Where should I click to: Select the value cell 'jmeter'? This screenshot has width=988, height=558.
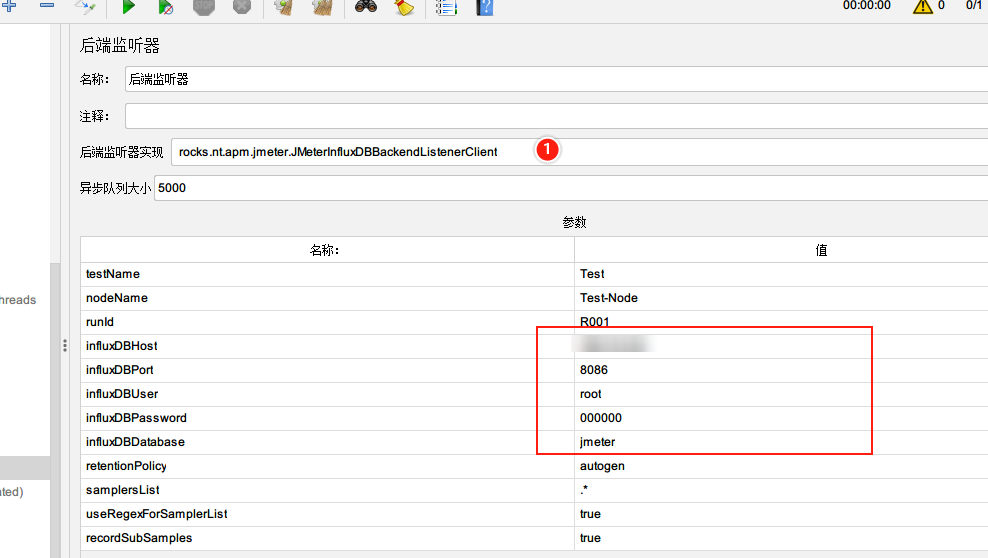point(781,441)
